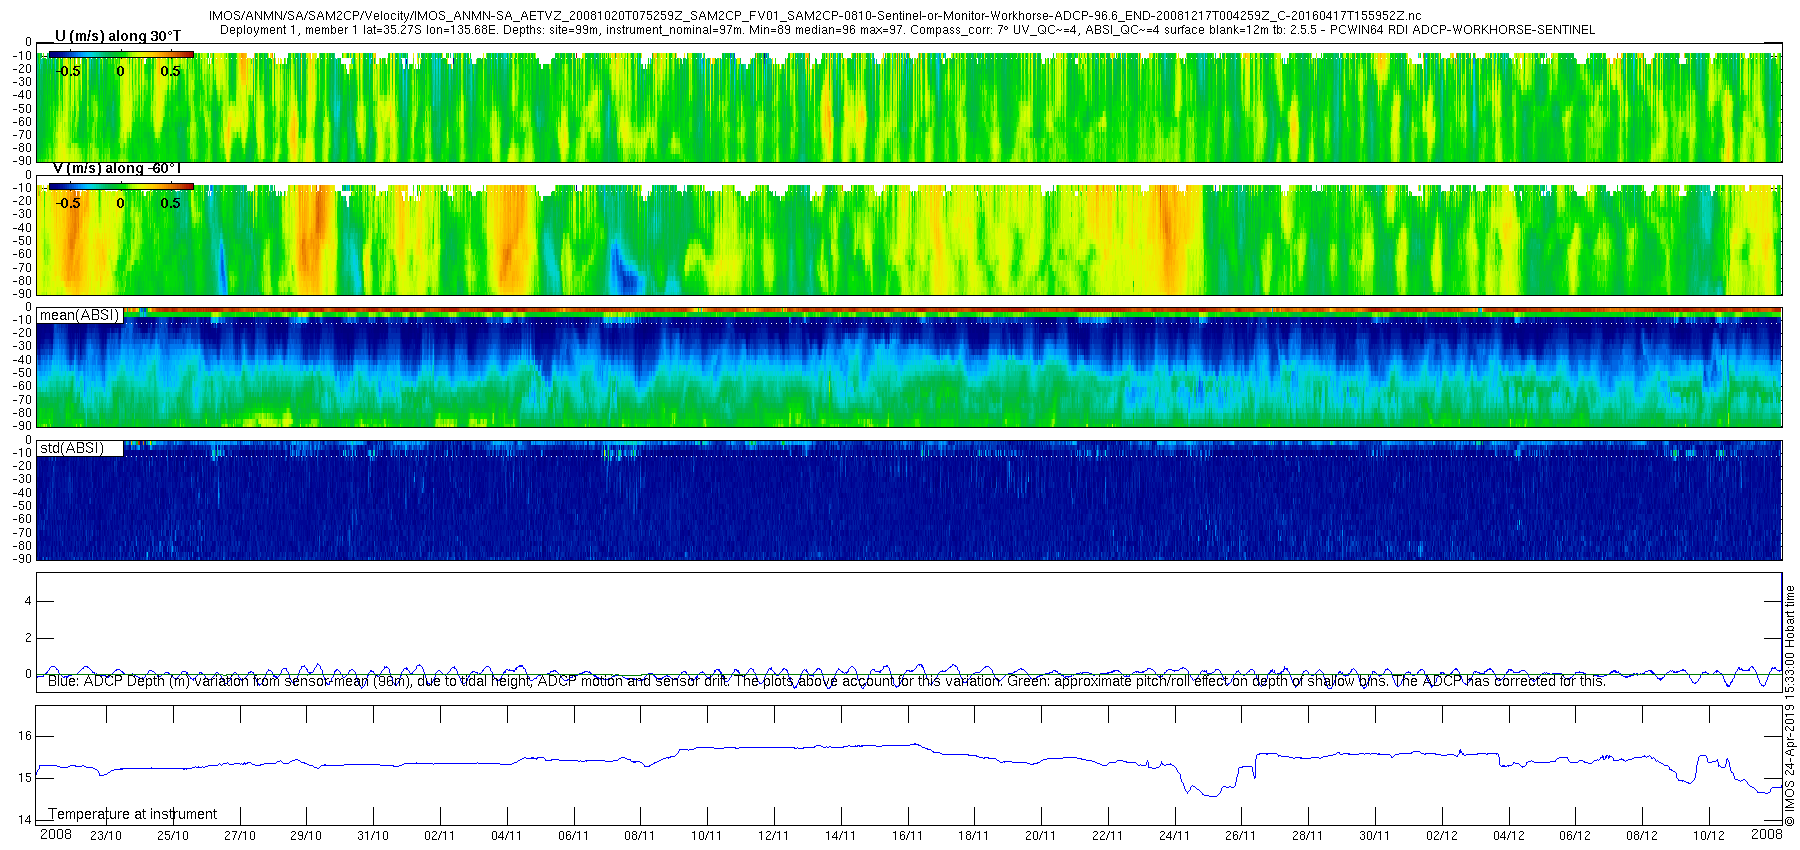Click the 'mean(ABSI)' panel label

pyautogui.click(x=79, y=315)
